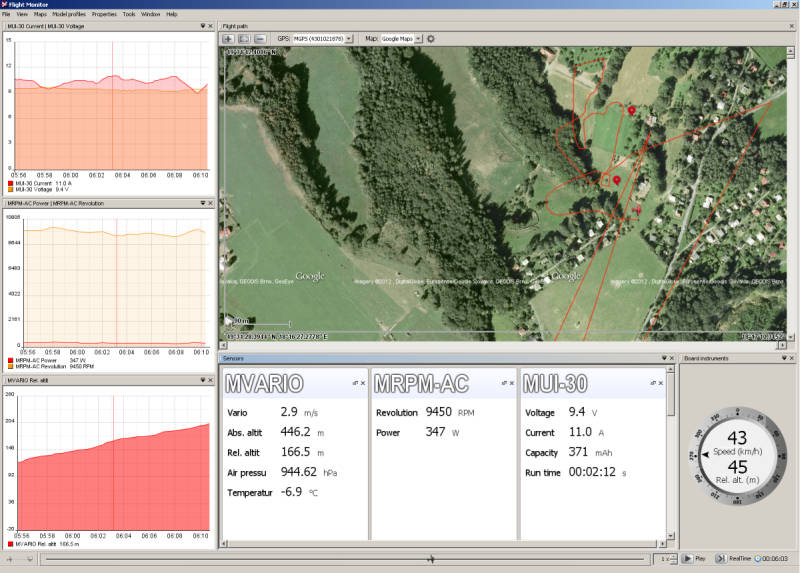Close the MUI-30 sensor card
The image size is (800, 573).
point(660,383)
